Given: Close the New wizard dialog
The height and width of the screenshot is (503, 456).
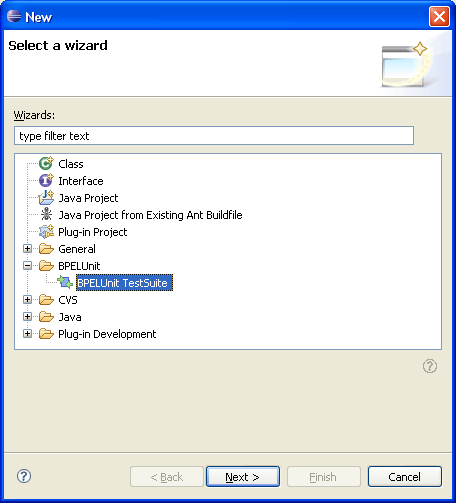Looking at the screenshot, I should 439,16.
